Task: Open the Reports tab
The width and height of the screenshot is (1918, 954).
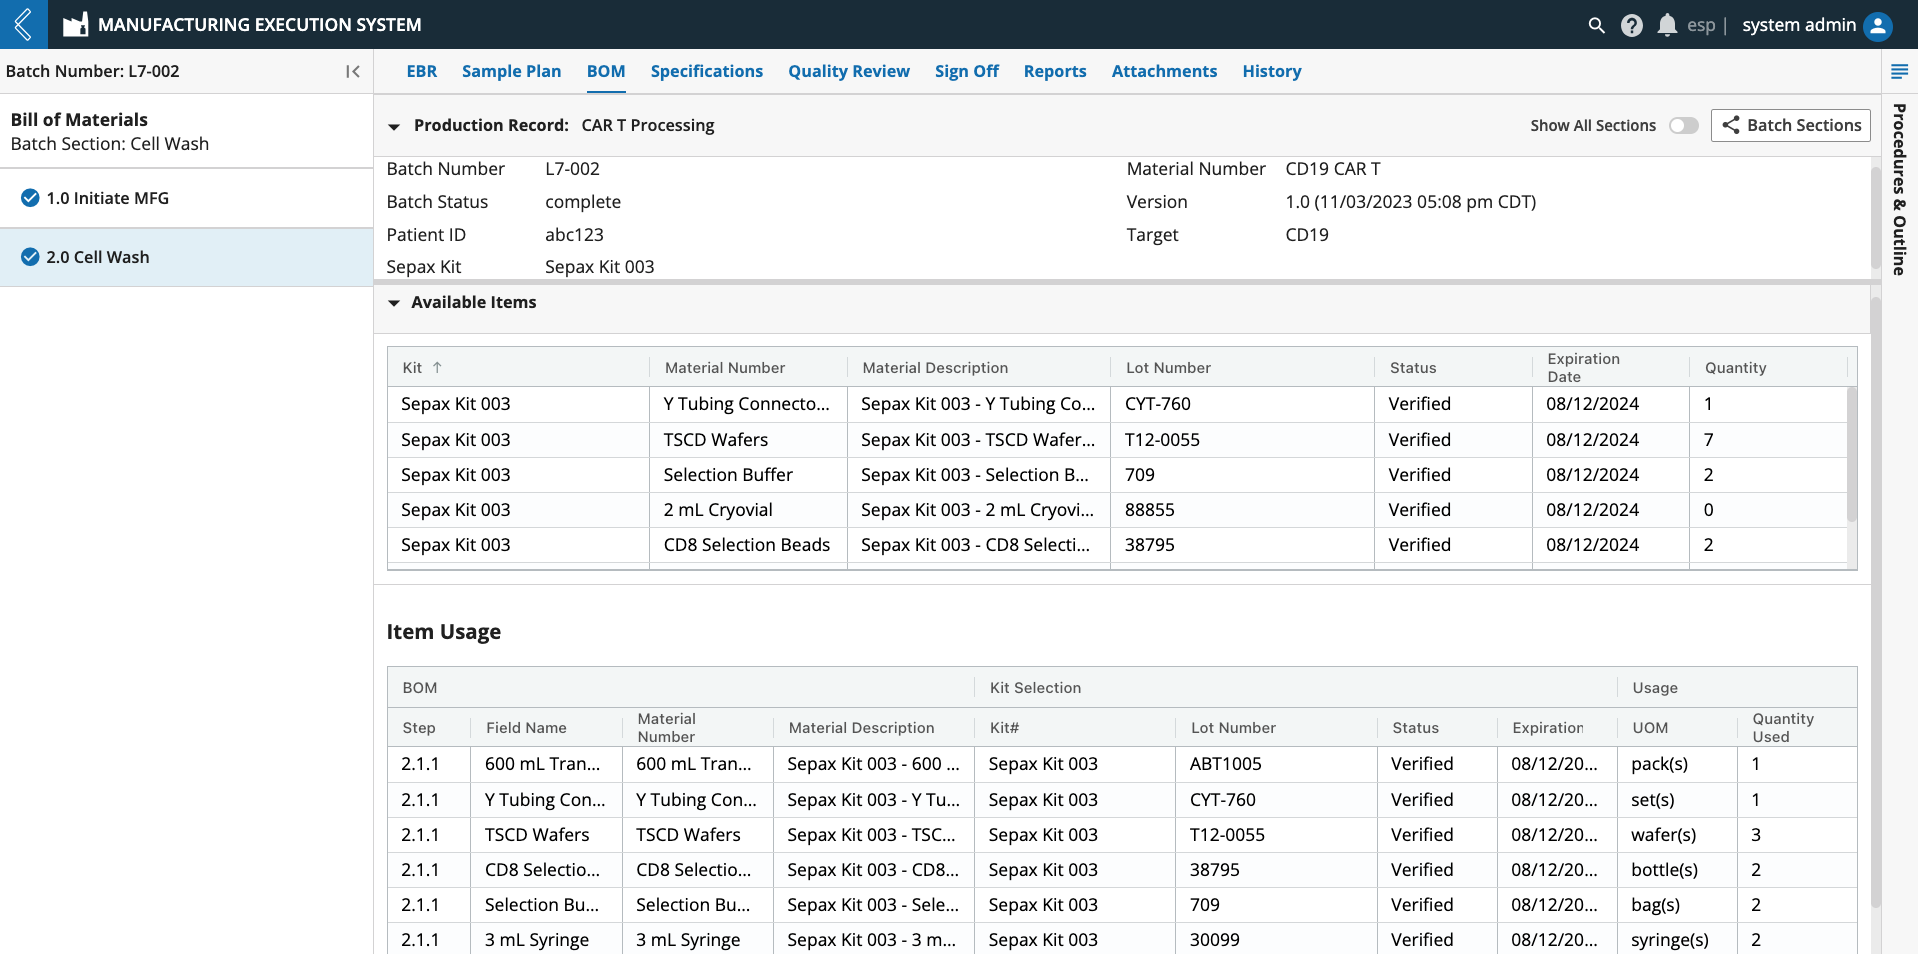Action: 1055,71
